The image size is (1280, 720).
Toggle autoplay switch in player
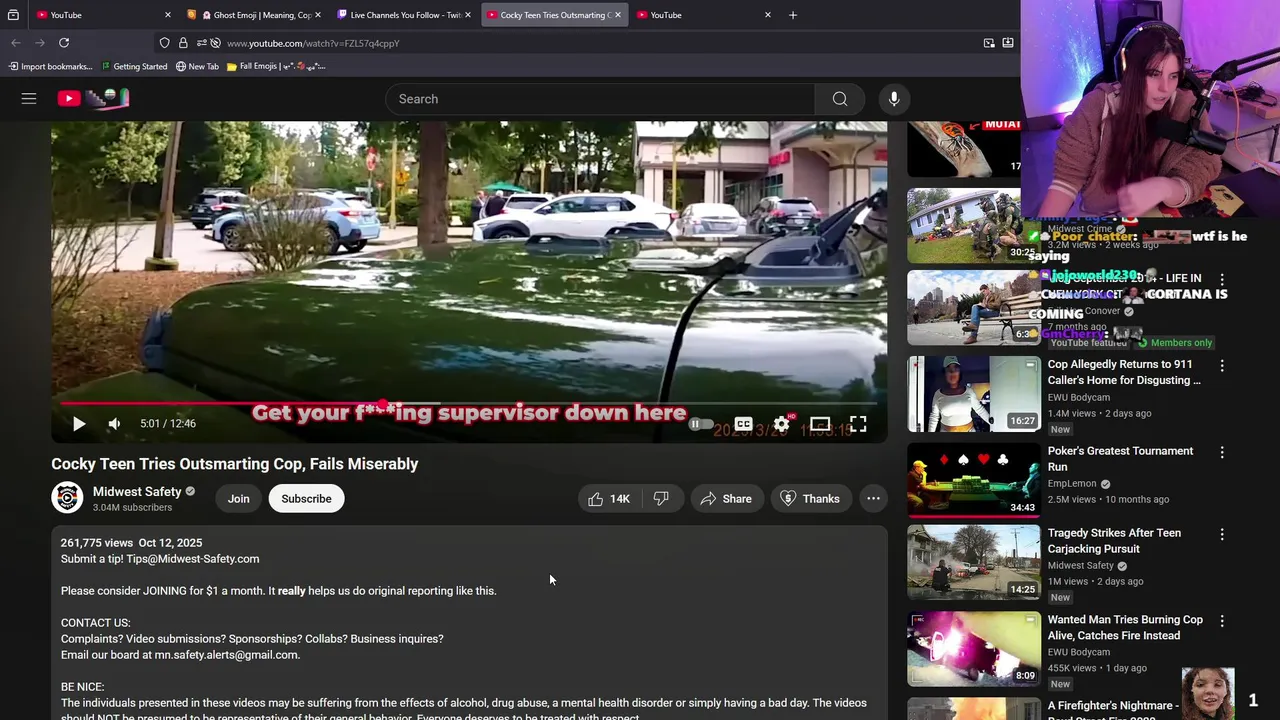pyautogui.click(x=701, y=424)
